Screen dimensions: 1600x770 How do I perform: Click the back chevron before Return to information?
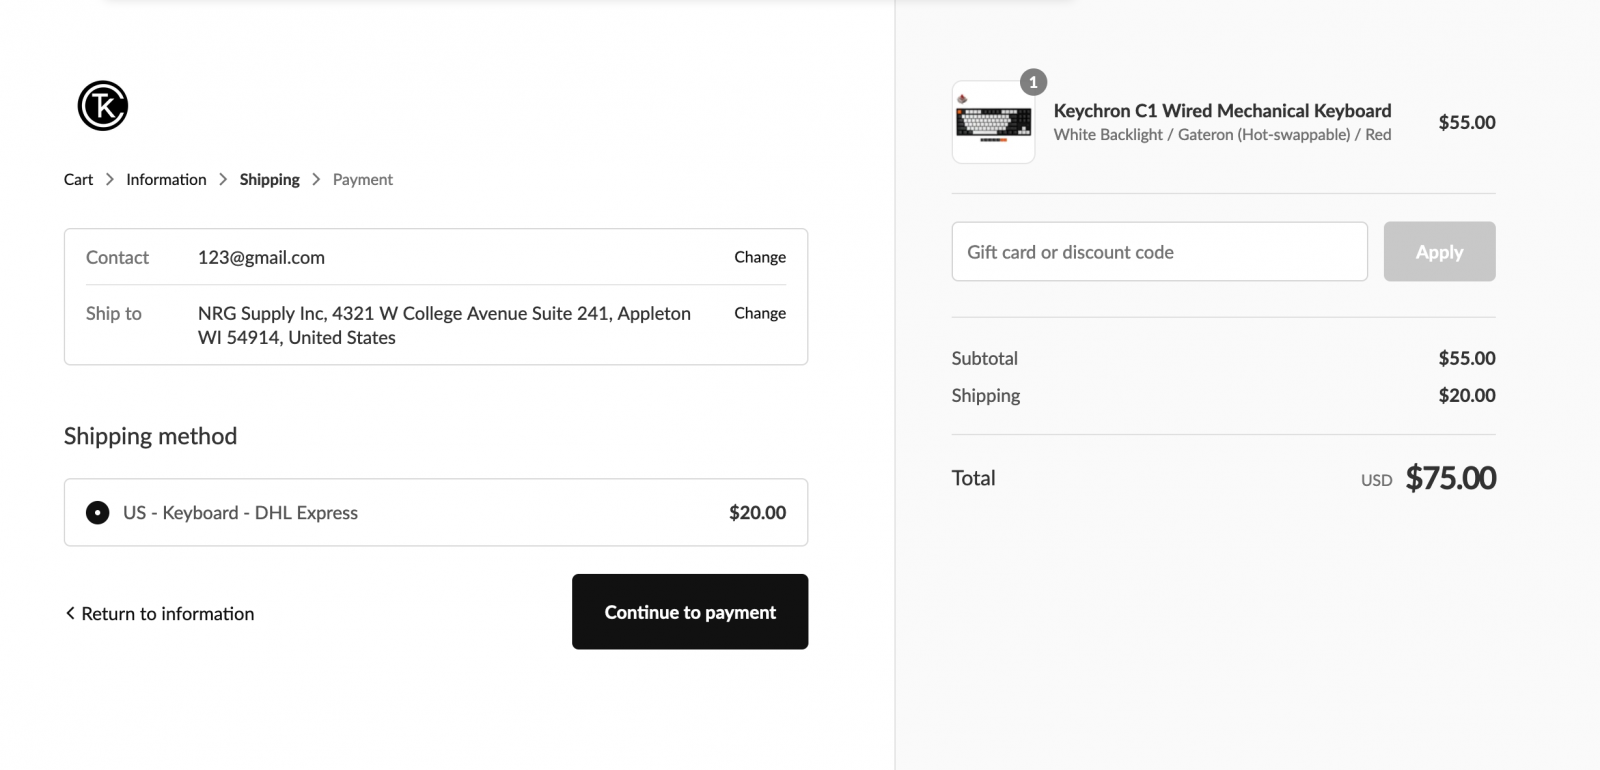(x=70, y=613)
